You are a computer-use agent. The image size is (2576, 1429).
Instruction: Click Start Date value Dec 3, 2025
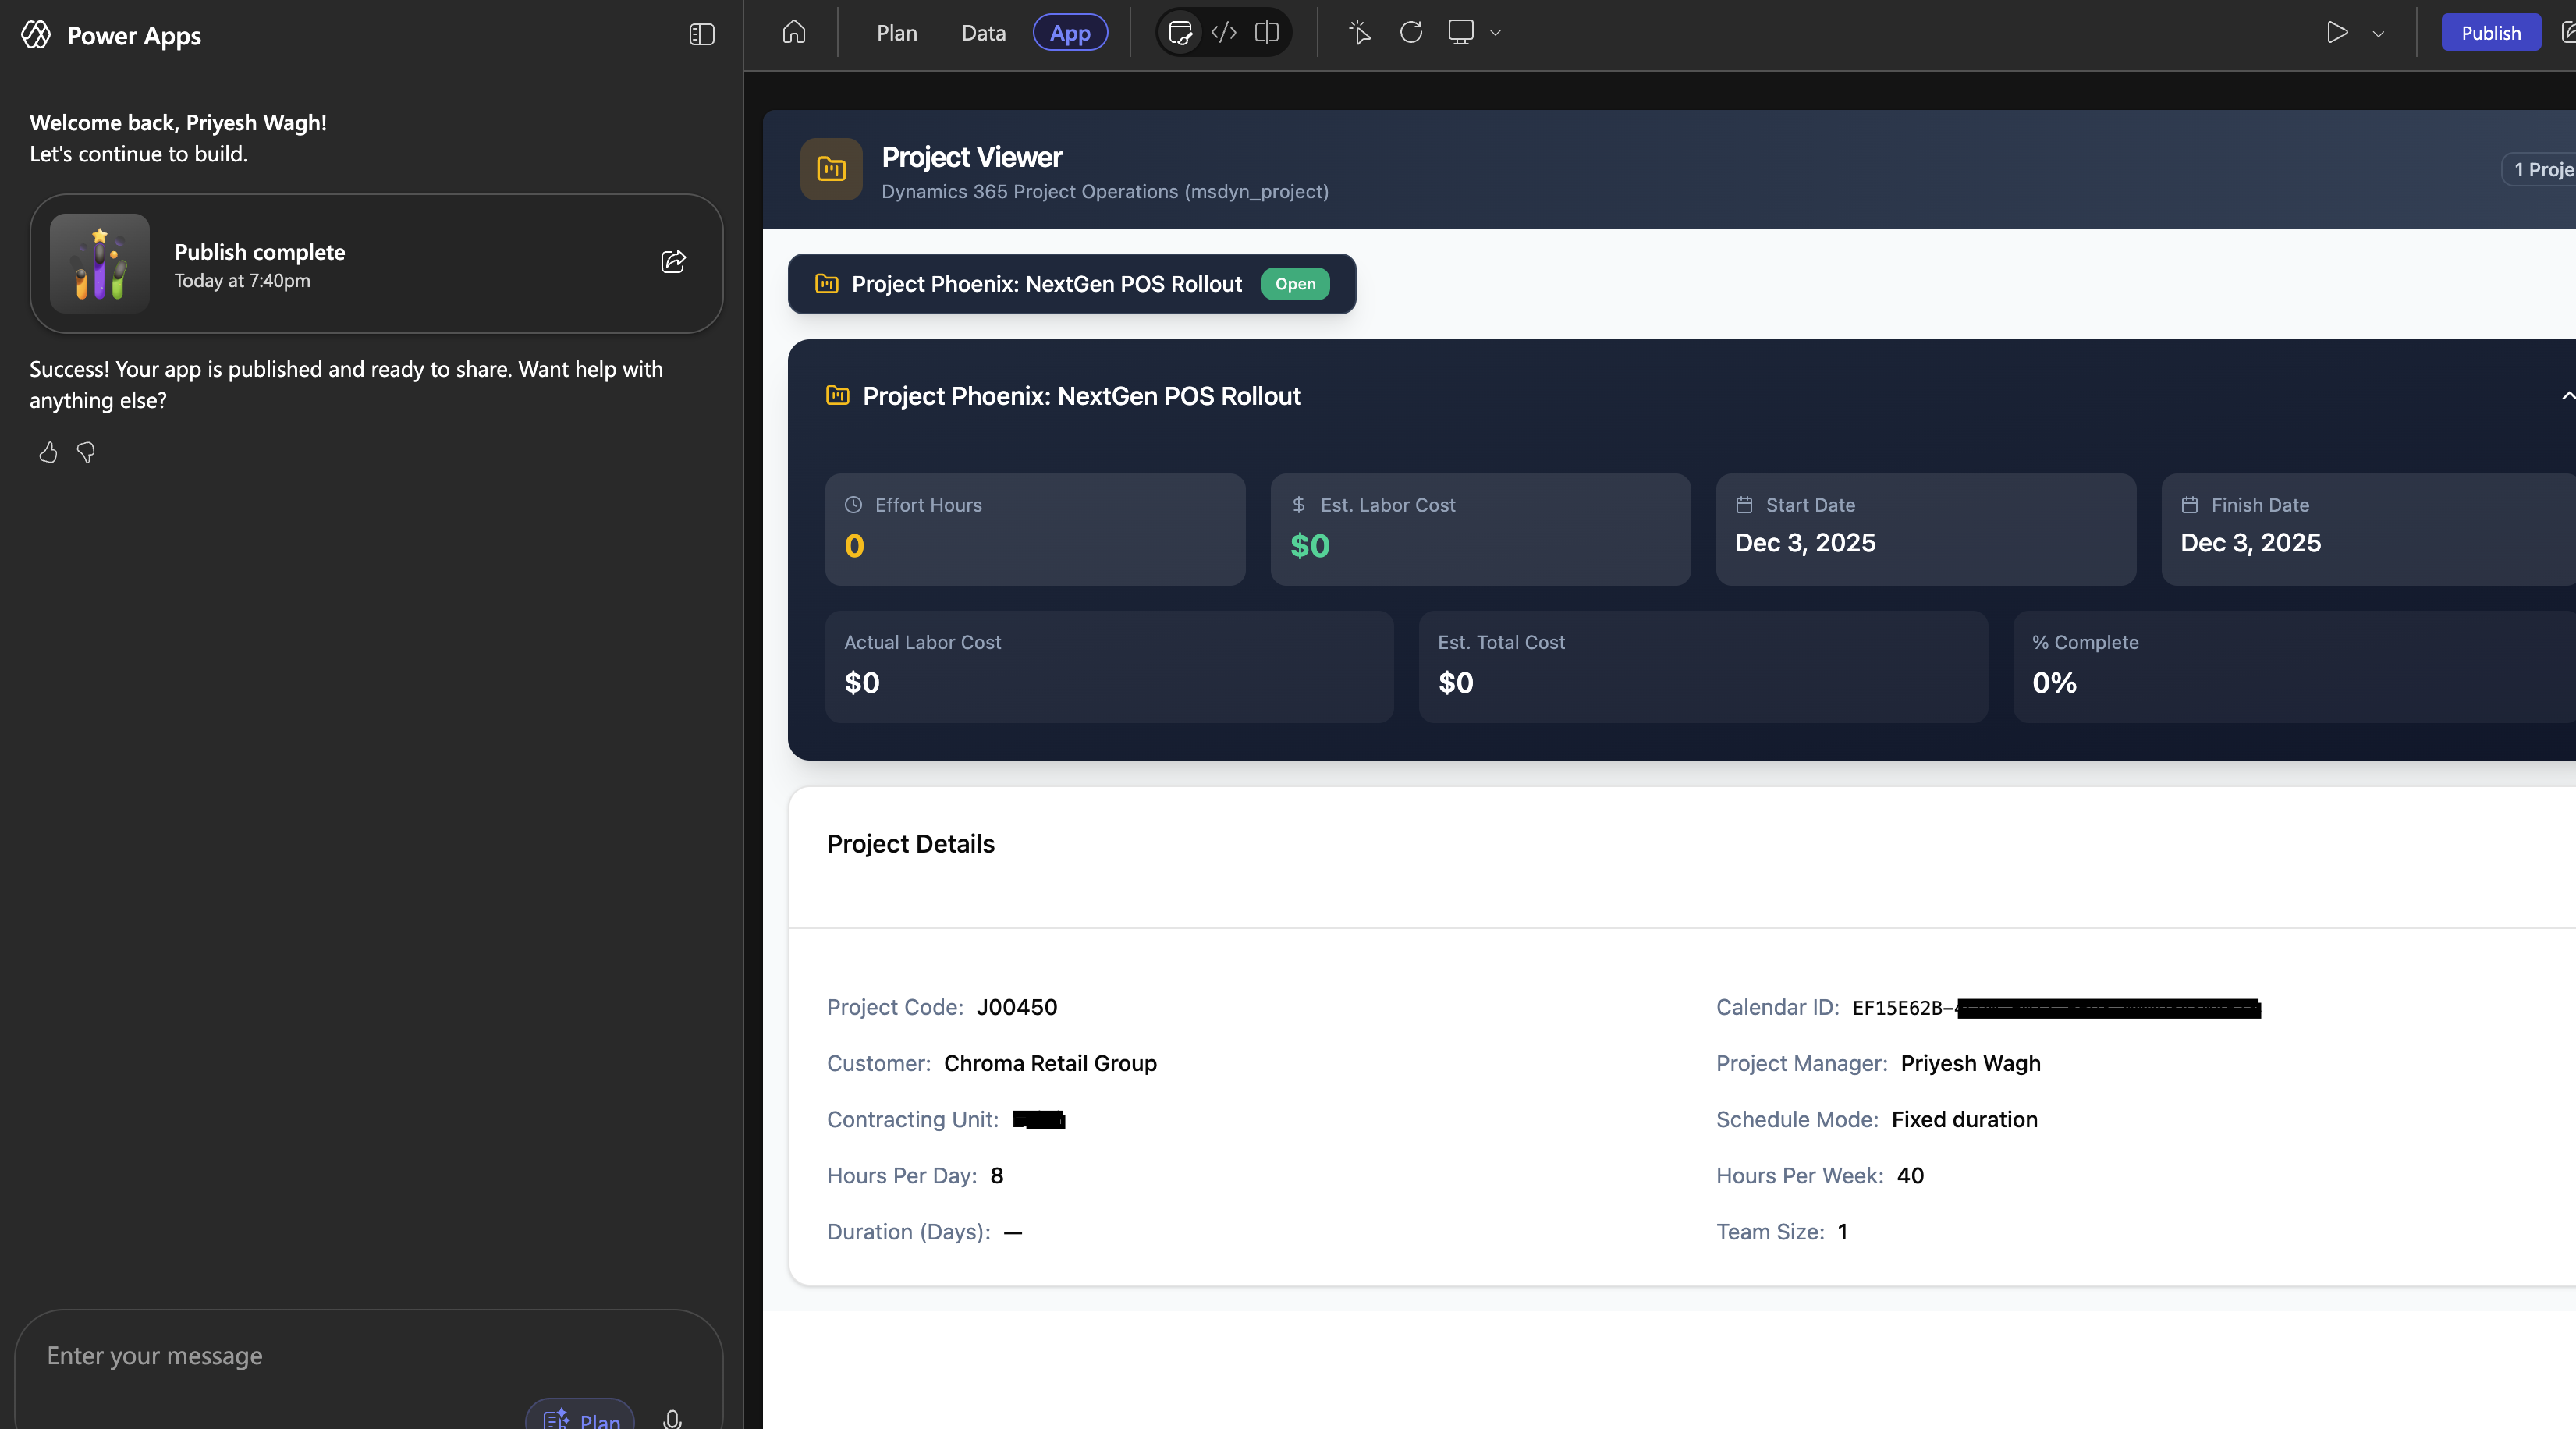1805,543
